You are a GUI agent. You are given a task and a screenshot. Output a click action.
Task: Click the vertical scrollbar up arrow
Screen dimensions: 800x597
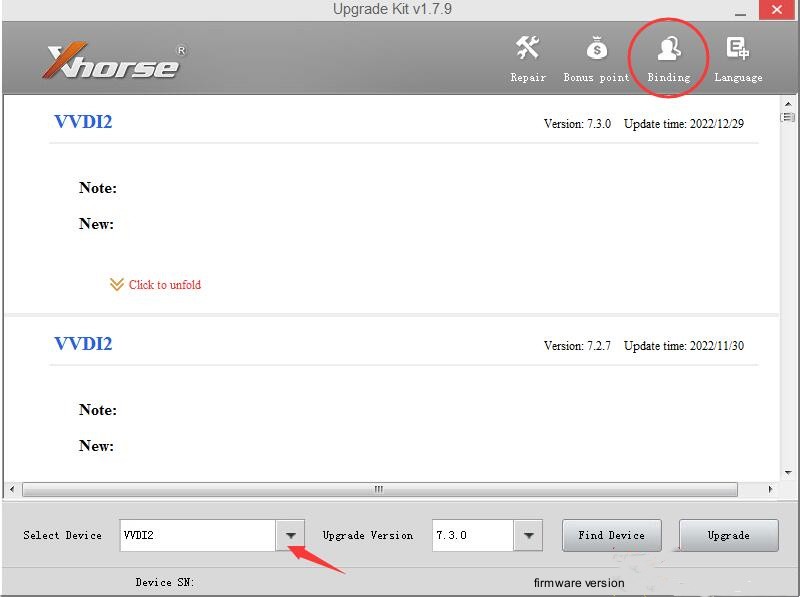tap(788, 104)
